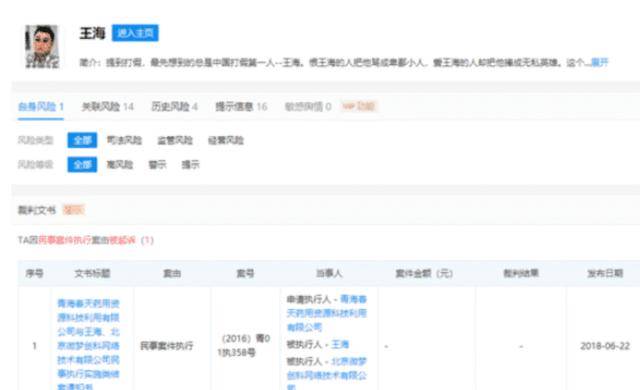Filter by 警示 level

point(158,165)
